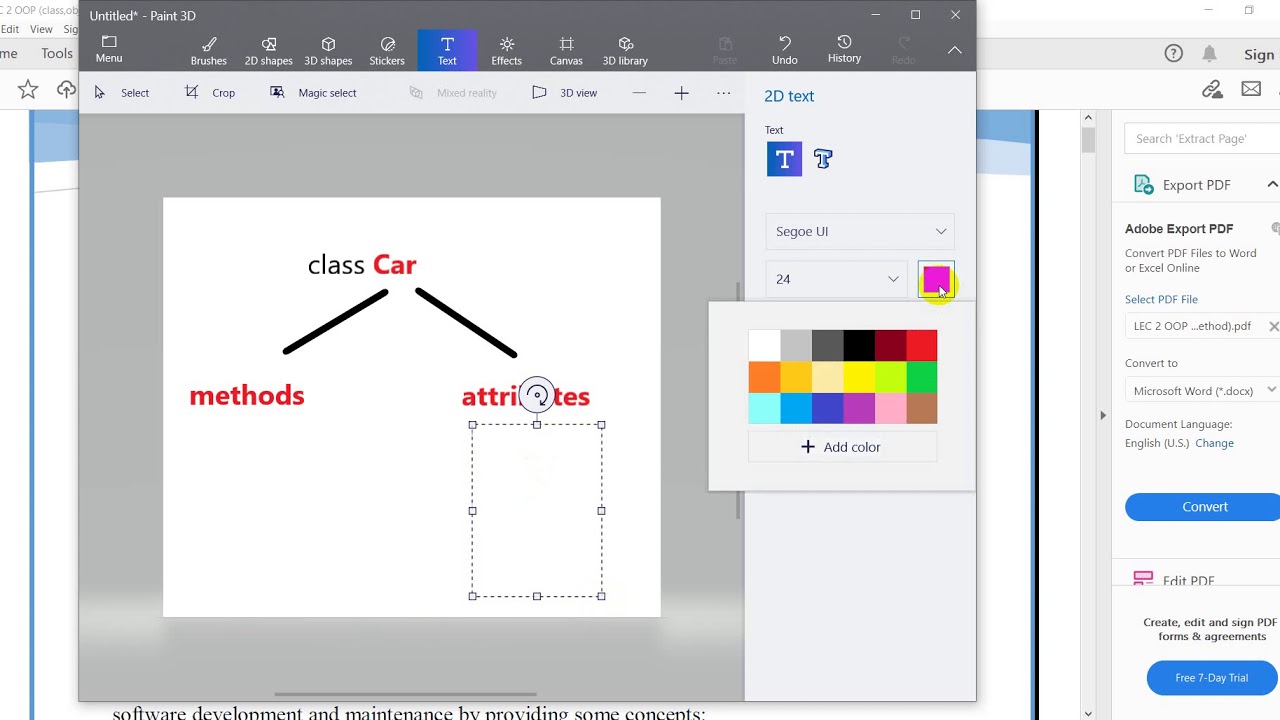Viewport: 1280px width, 720px height.
Task: Pick the pink color swatch
Action: pyautogui.click(x=891, y=408)
